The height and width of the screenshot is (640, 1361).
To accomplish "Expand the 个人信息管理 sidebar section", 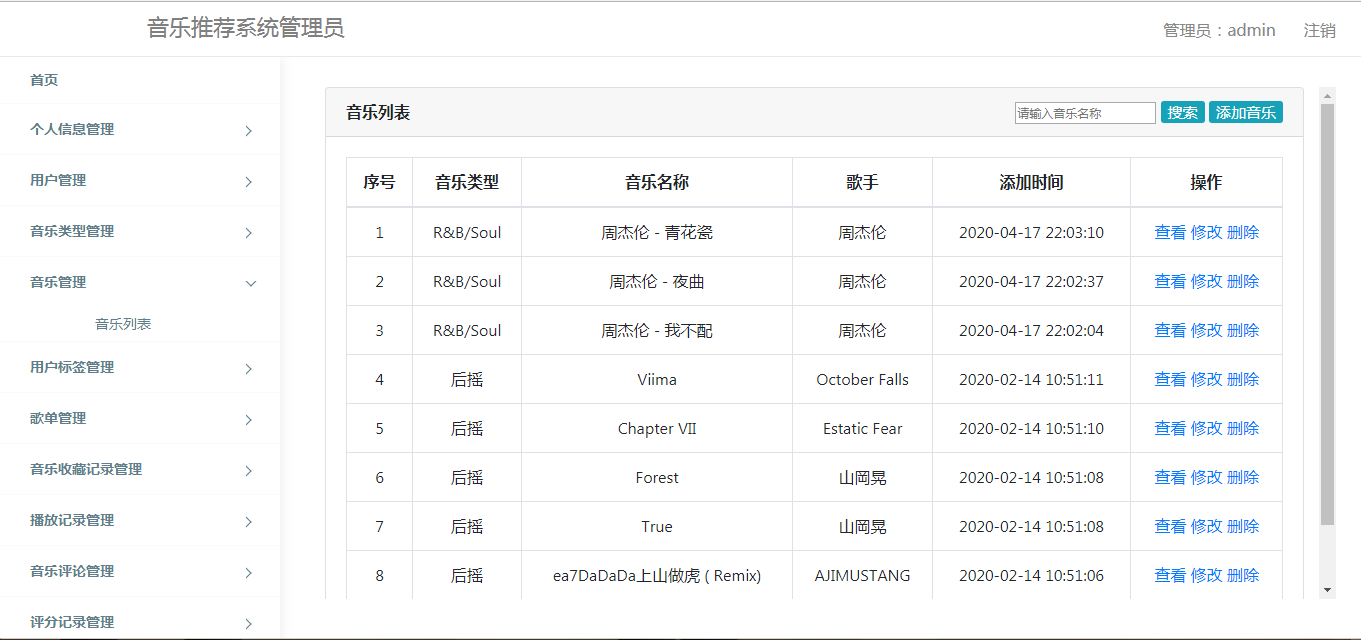I will (140, 130).
